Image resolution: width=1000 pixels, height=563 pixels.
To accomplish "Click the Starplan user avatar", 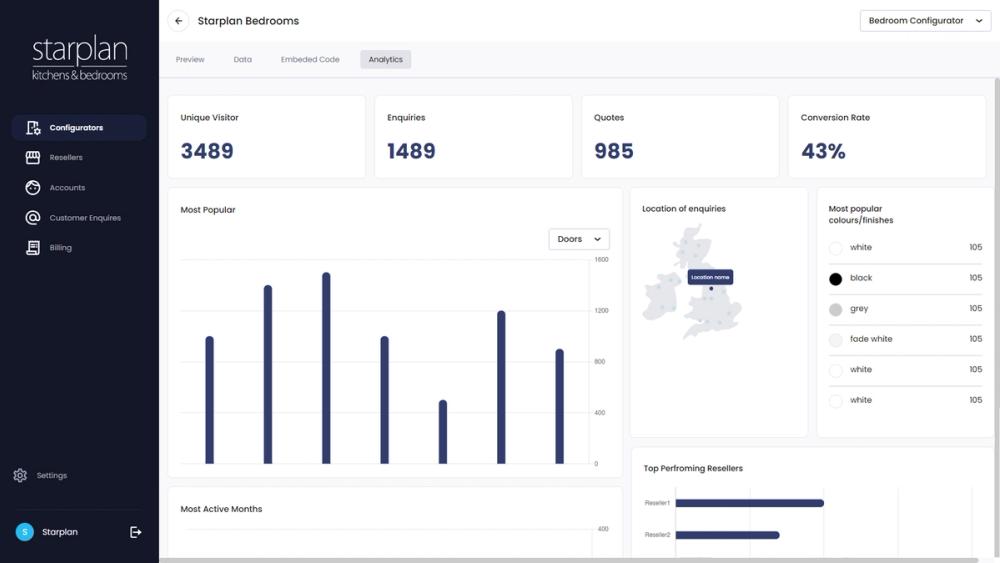I will click(25, 532).
